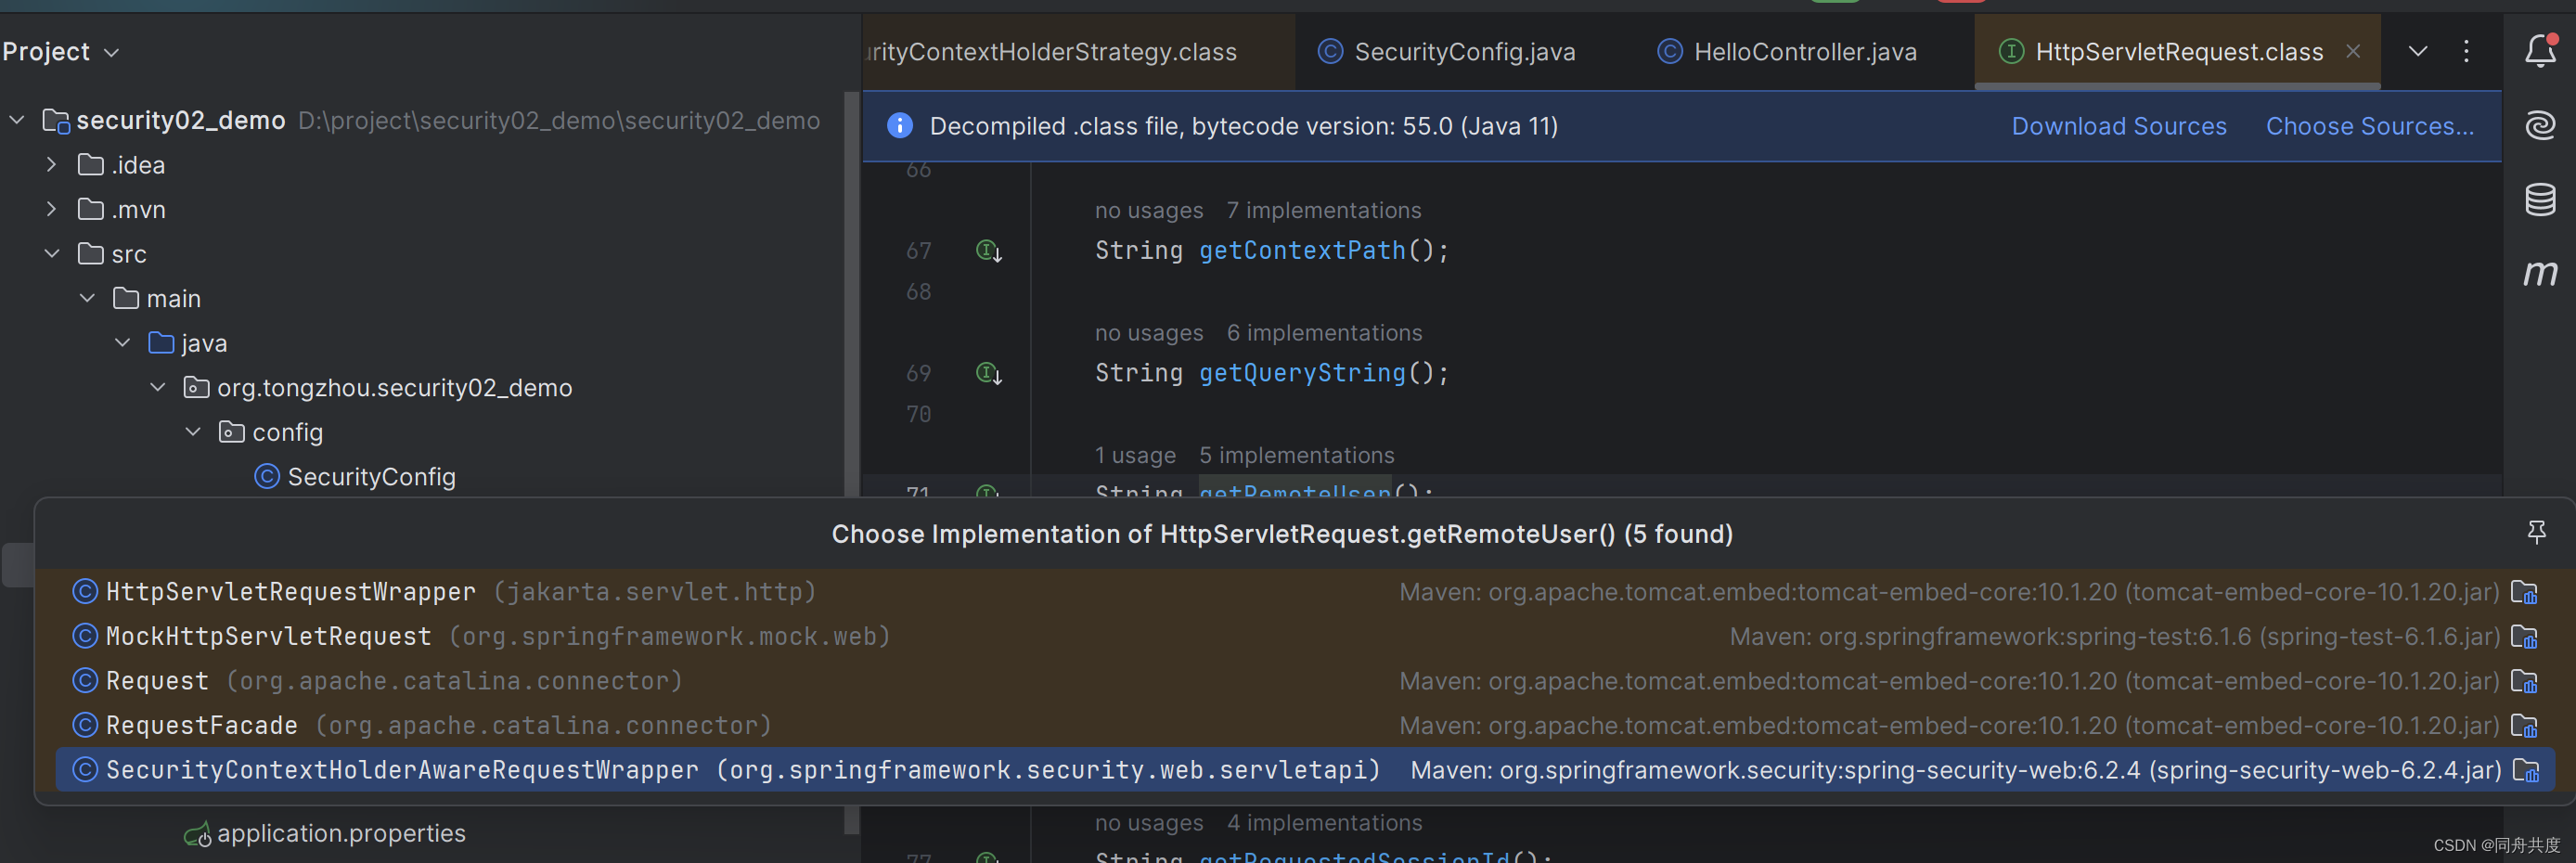Open the Notifications bell icon
The image size is (2576, 863).
tap(2540, 51)
